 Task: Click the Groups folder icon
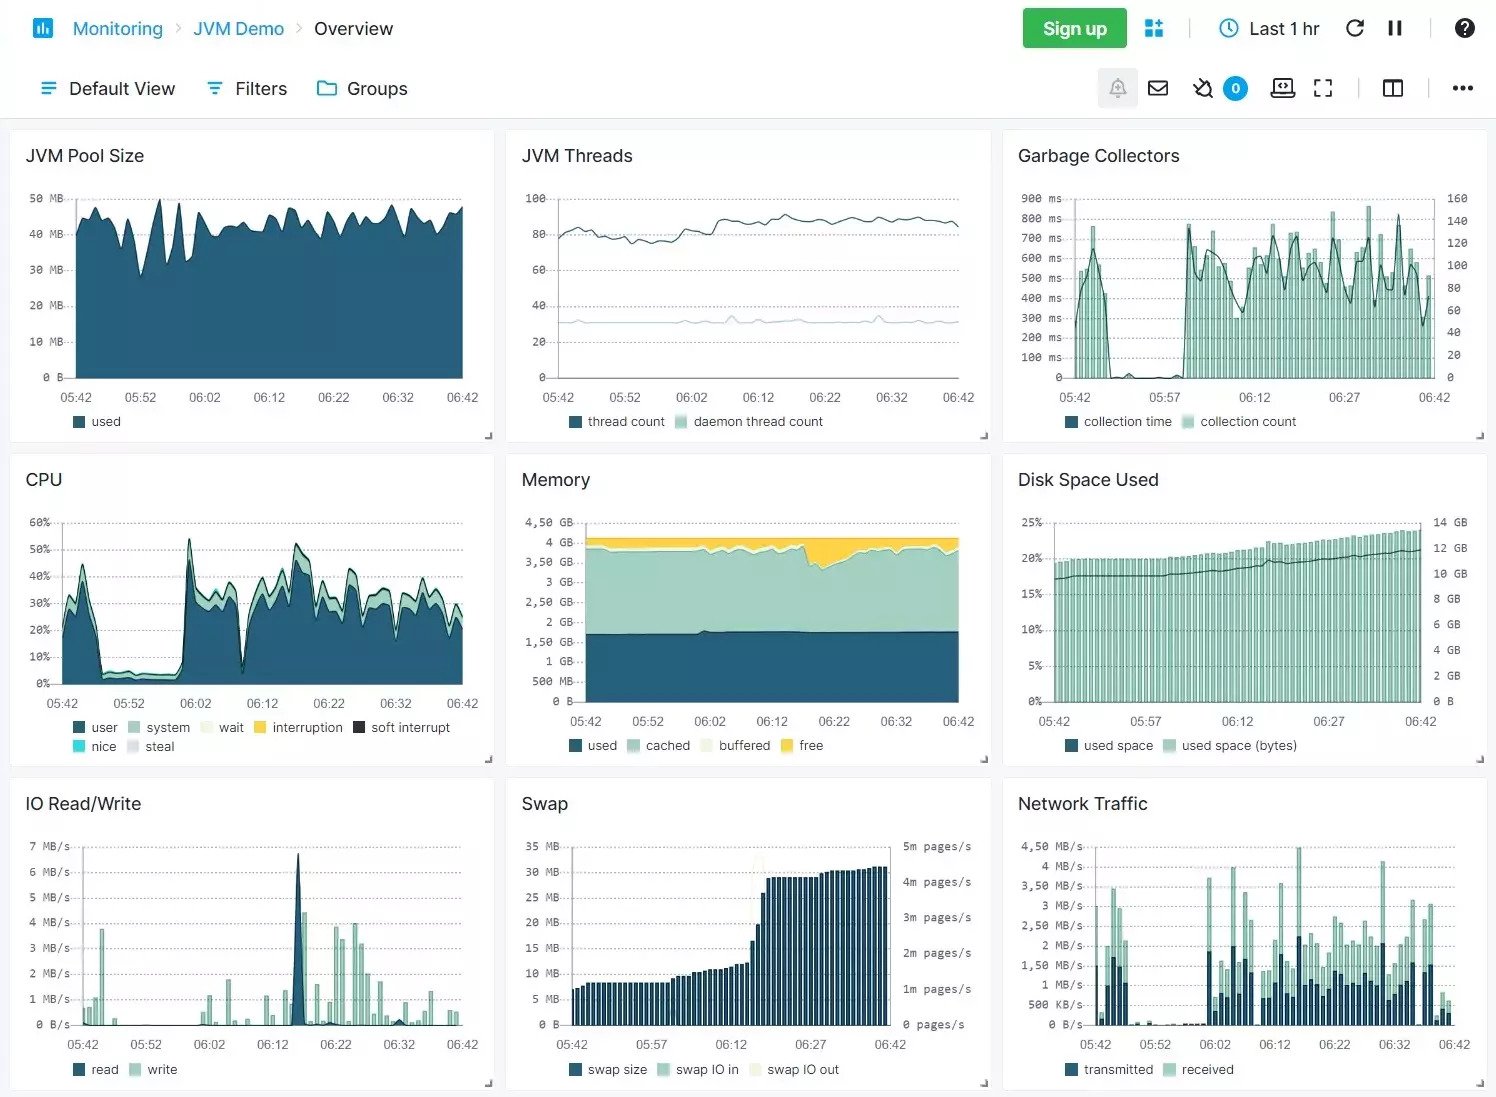[x=326, y=88]
